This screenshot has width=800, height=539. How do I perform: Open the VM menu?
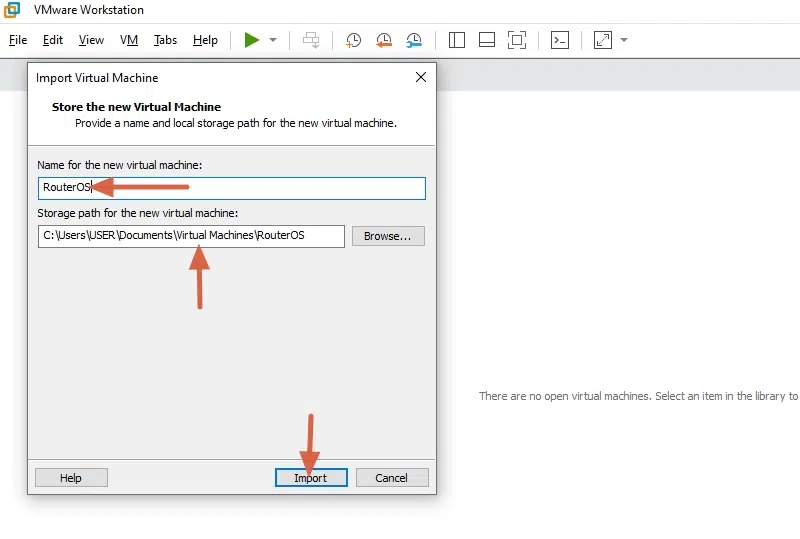[129, 40]
